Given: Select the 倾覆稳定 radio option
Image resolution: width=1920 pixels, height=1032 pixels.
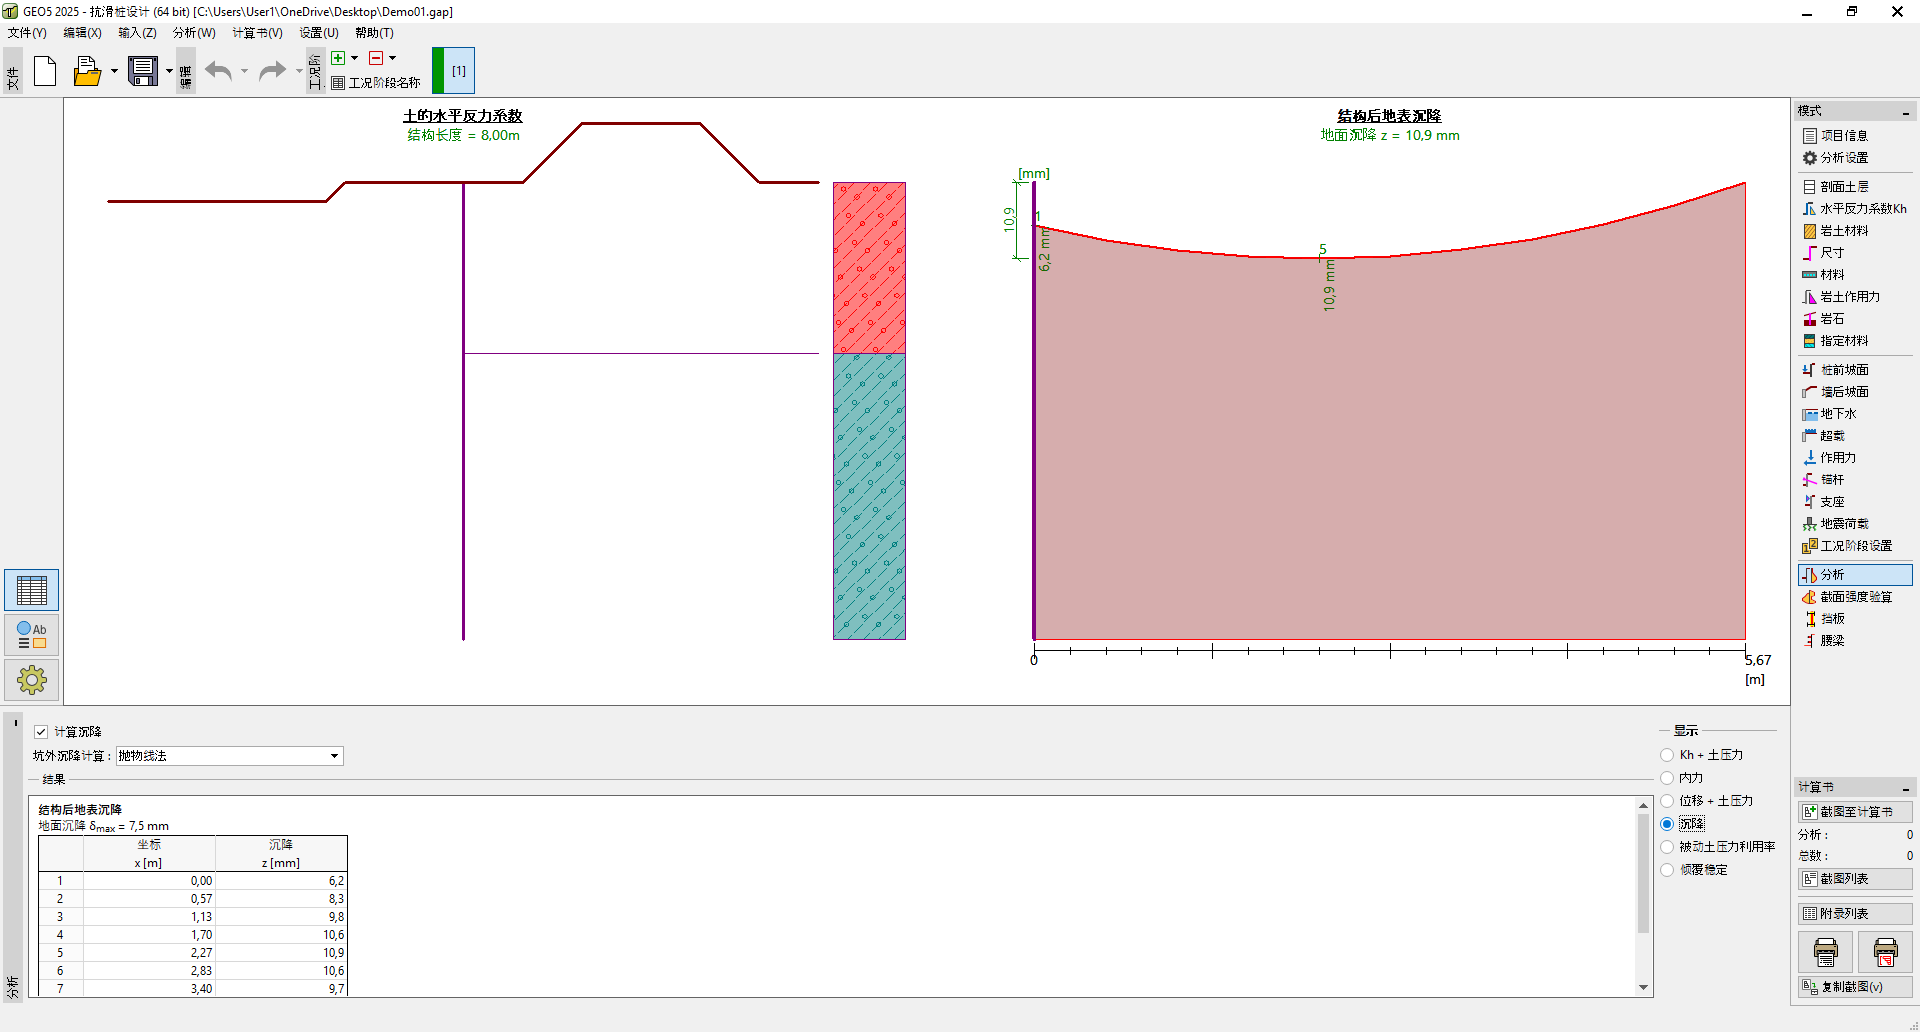Looking at the screenshot, I should point(1667,870).
